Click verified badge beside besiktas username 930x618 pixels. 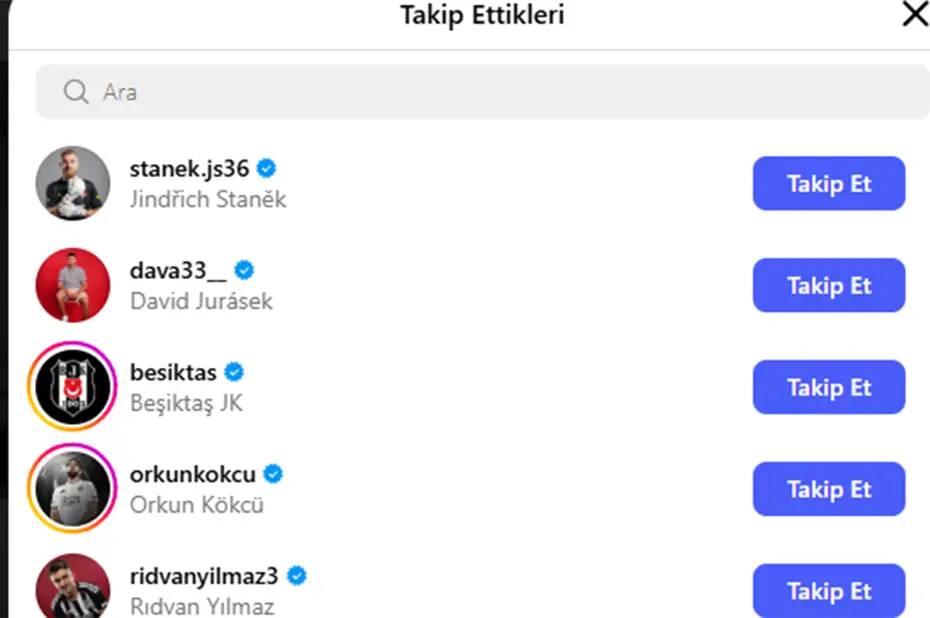click(x=234, y=372)
